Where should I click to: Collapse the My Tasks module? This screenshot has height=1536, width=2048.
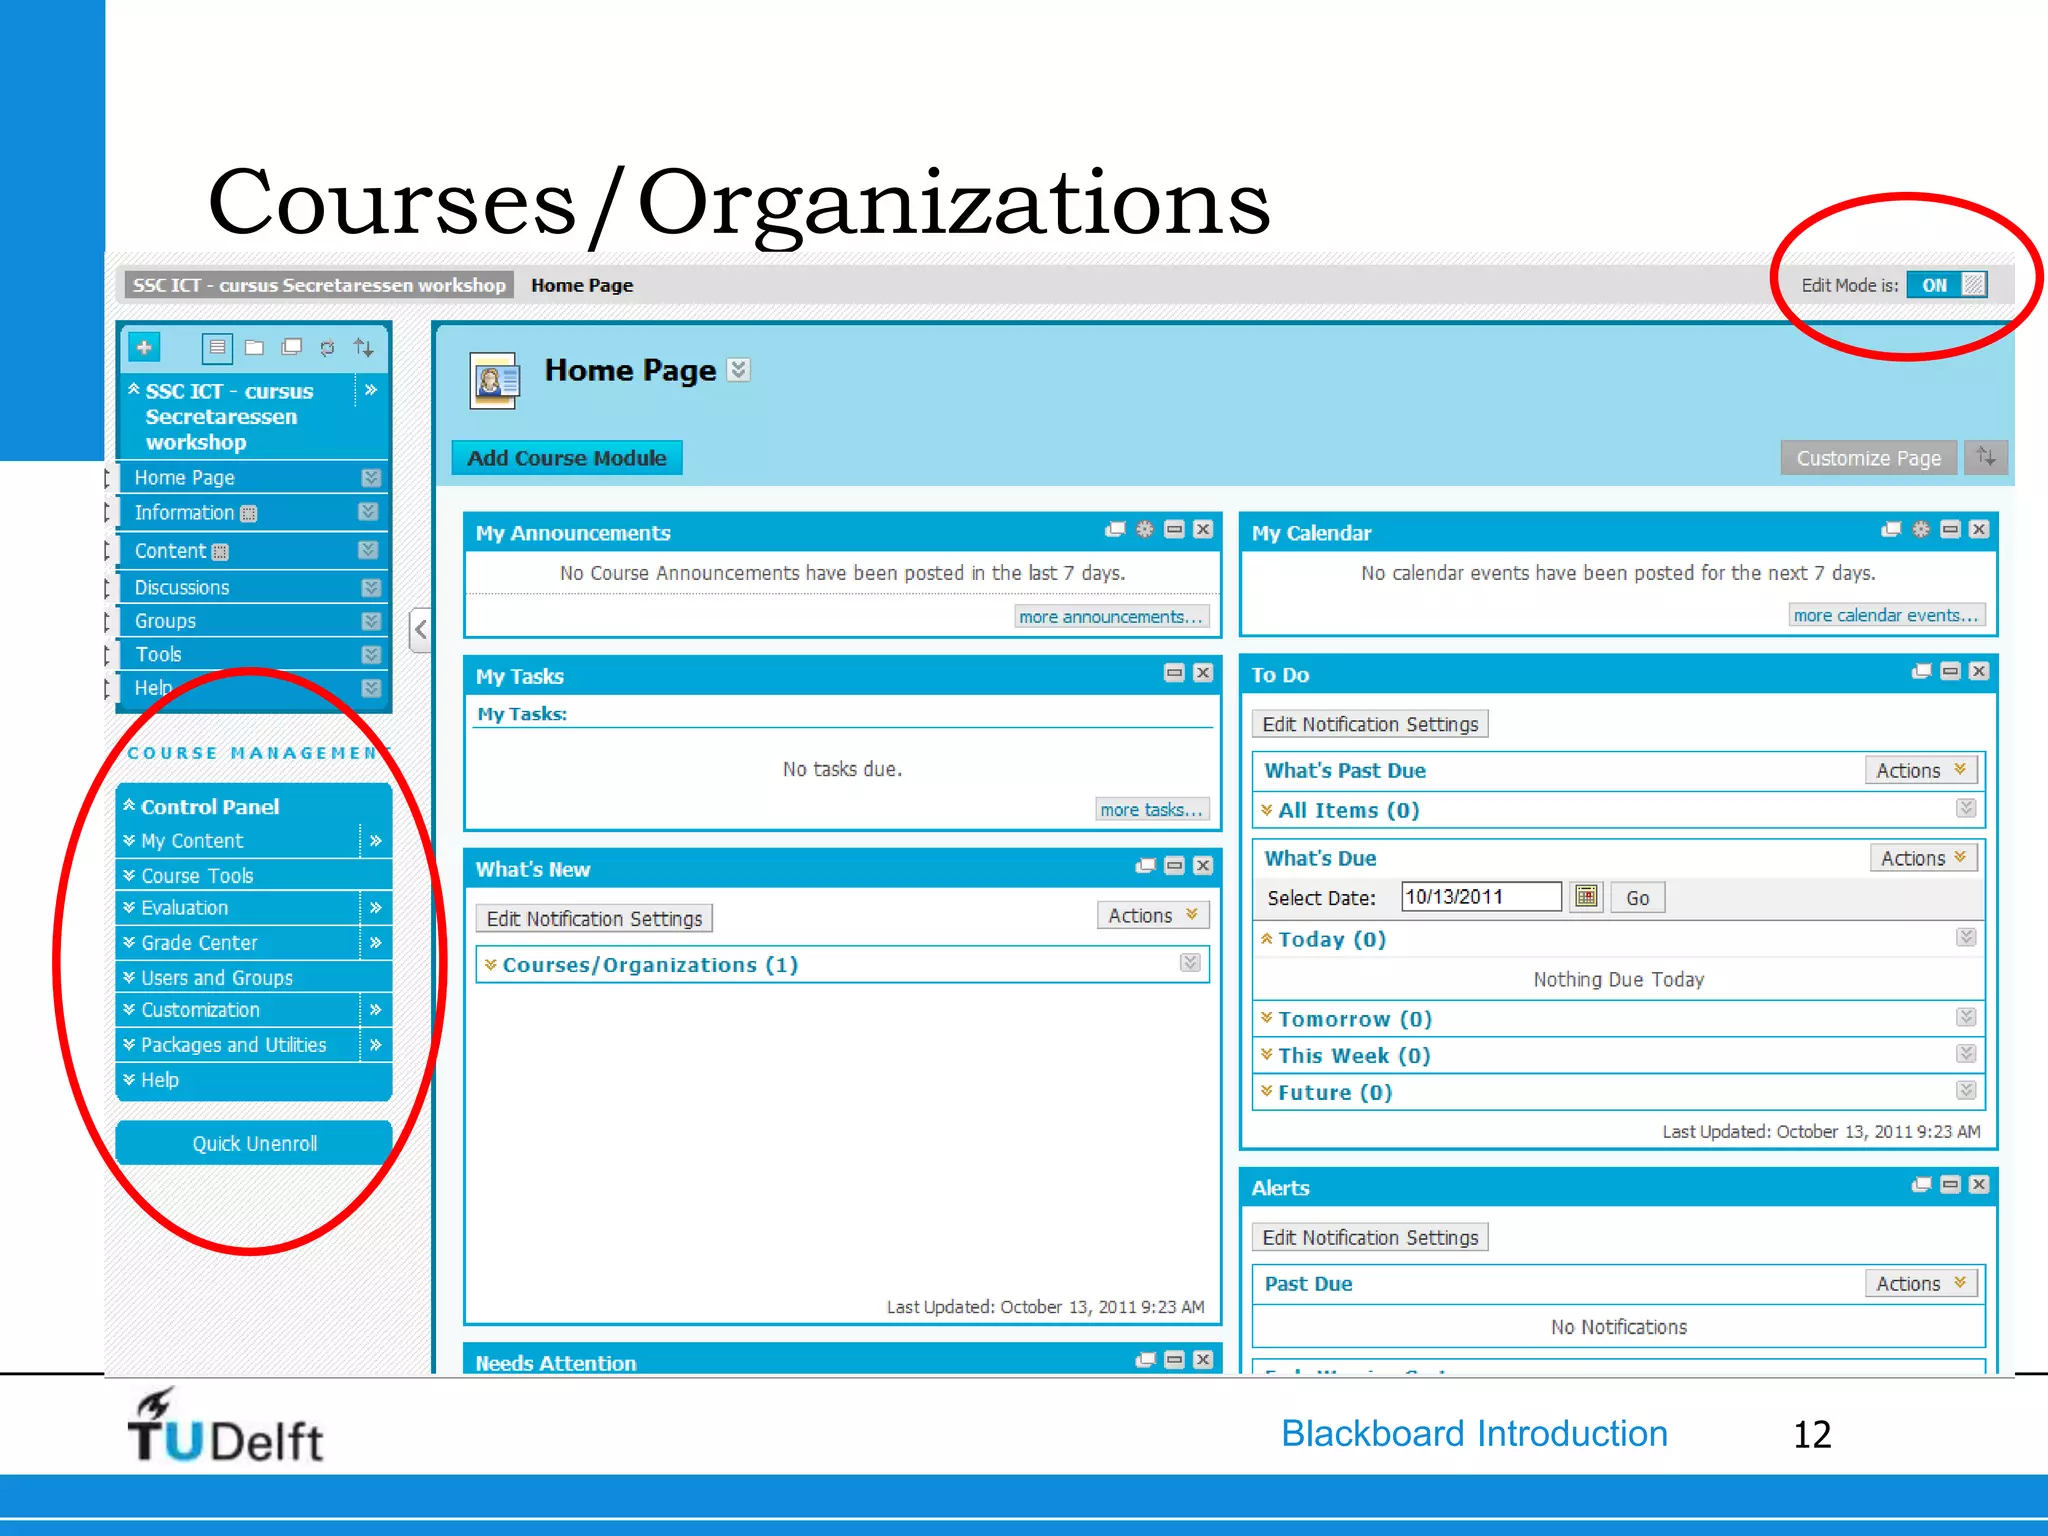pyautogui.click(x=1174, y=672)
